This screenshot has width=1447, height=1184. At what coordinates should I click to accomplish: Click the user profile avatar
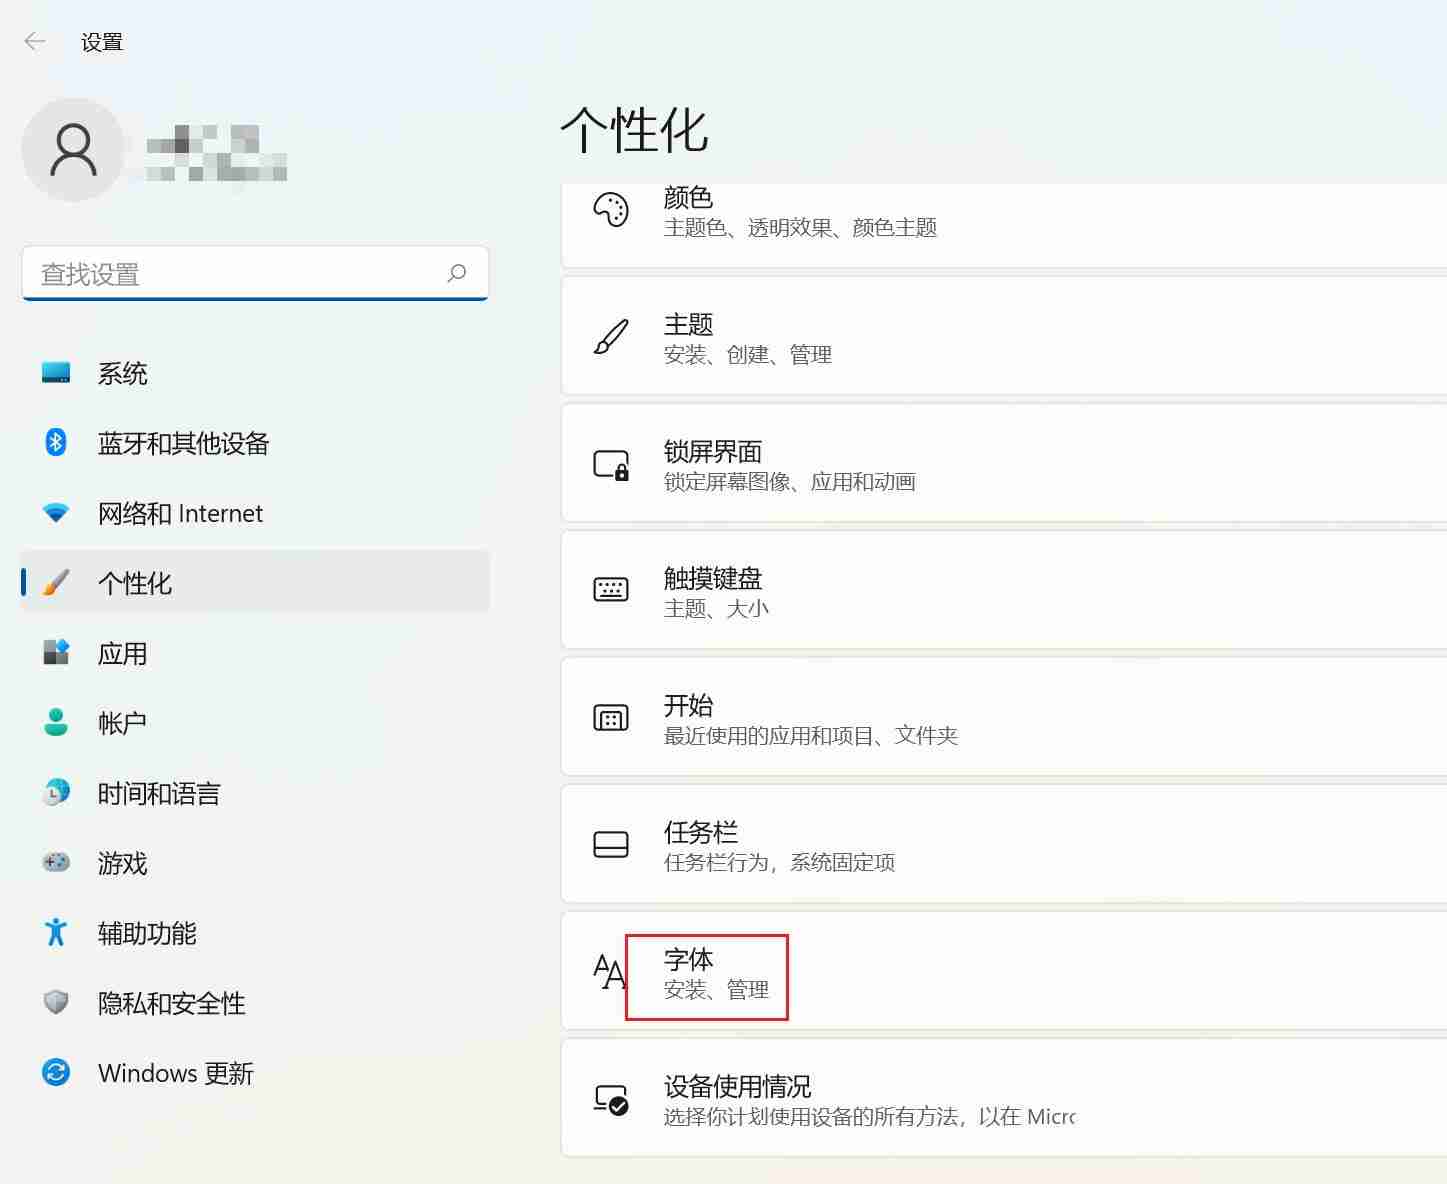[73, 149]
